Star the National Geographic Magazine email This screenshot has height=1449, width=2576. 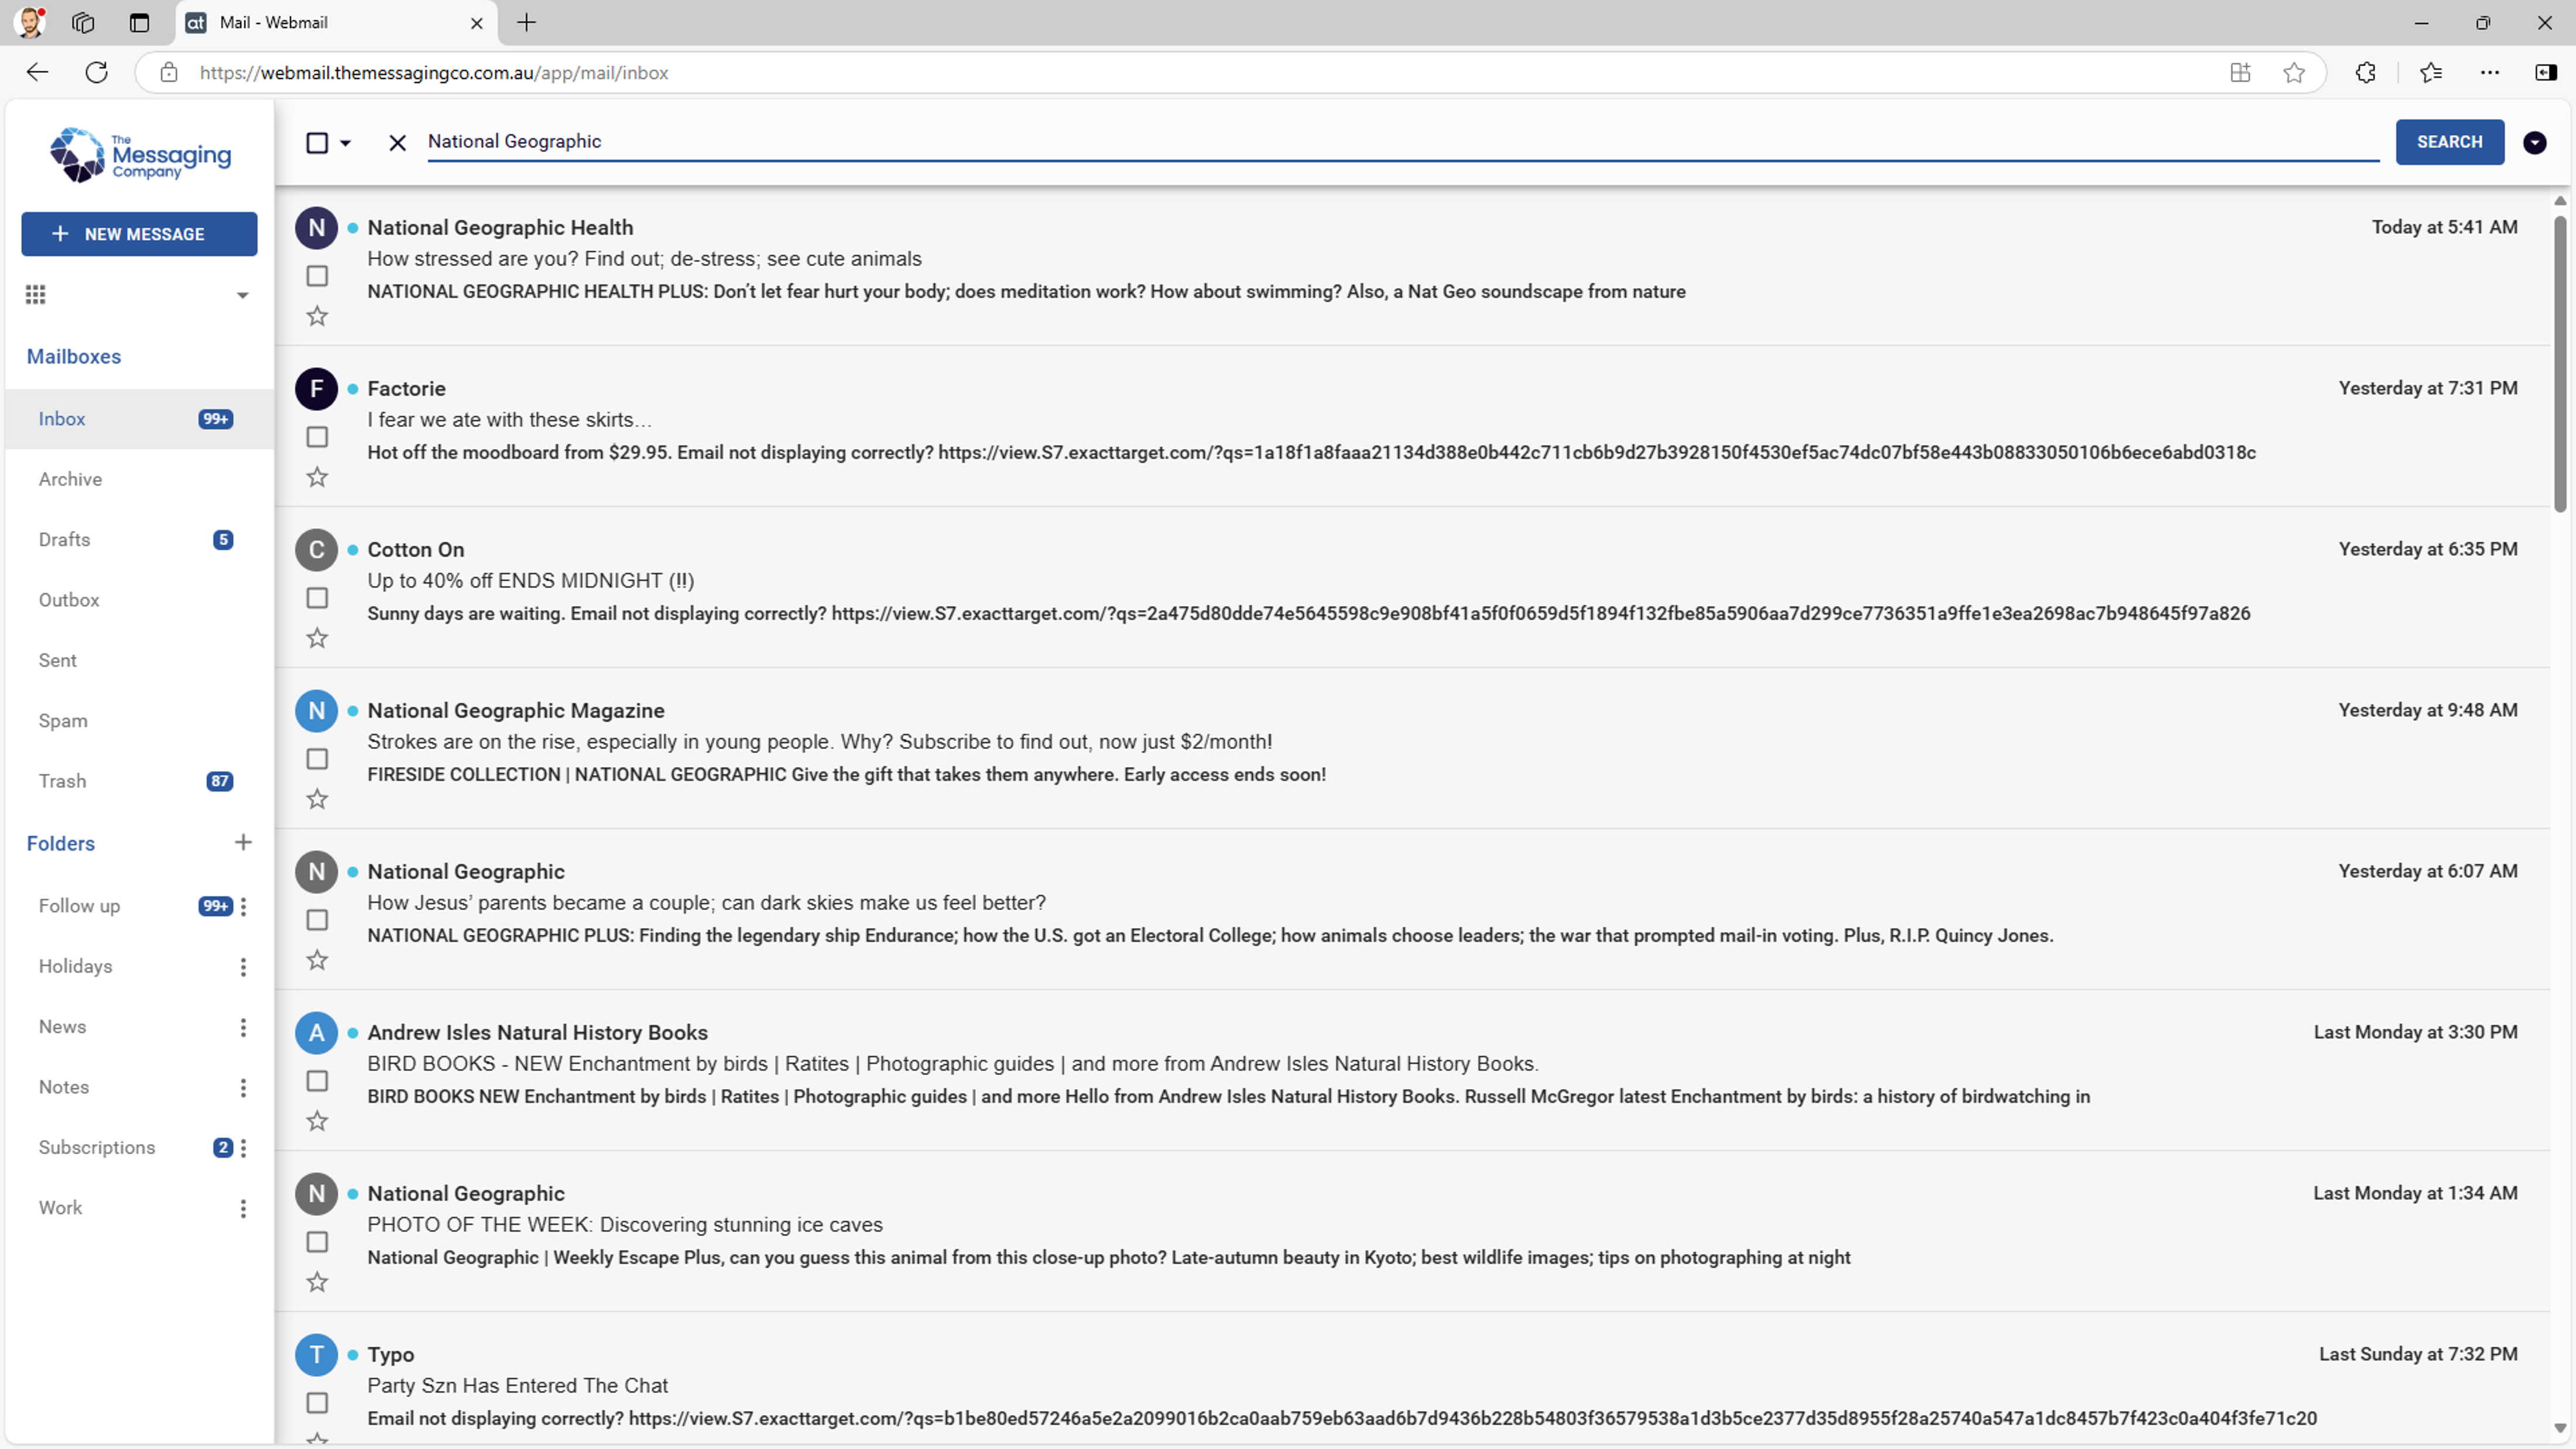coord(317,799)
